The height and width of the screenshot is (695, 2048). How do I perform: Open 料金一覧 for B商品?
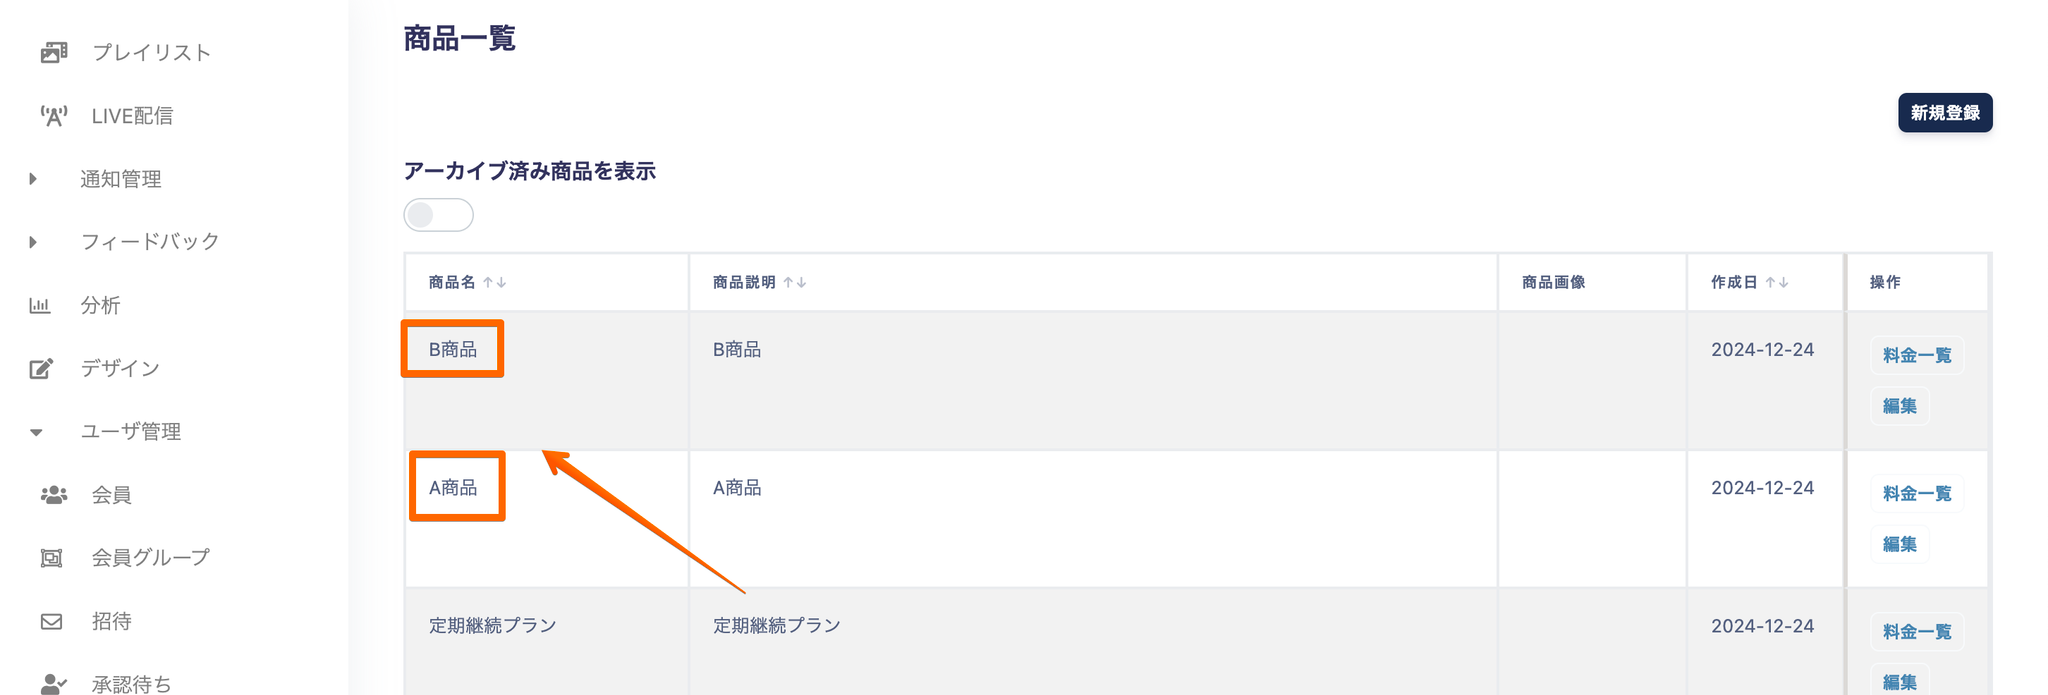(x=1917, y=355)
